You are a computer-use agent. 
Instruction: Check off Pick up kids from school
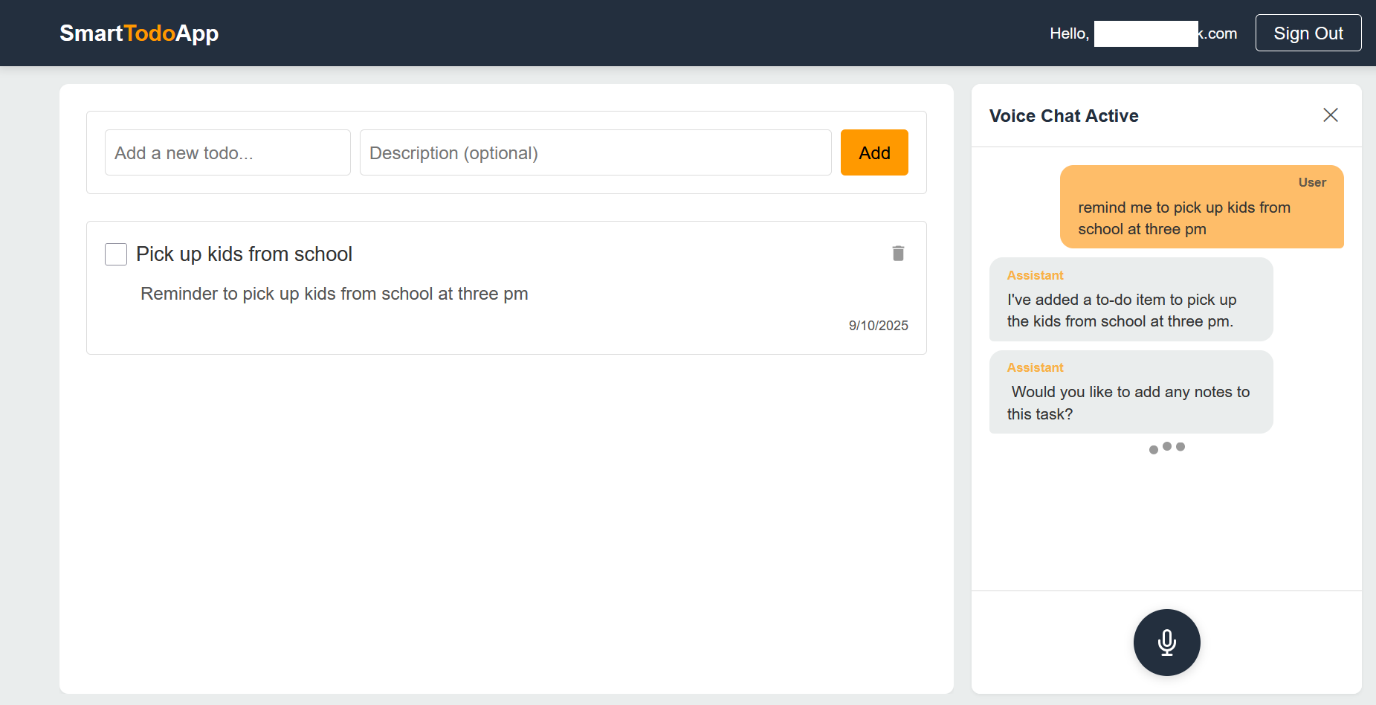coord(116,254)
